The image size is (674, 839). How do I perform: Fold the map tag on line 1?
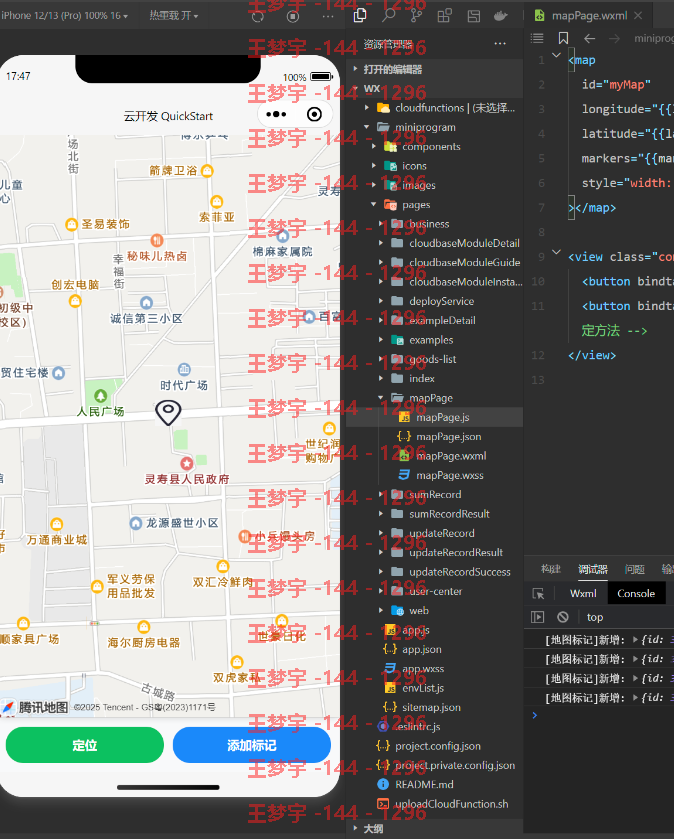[556, 55]
